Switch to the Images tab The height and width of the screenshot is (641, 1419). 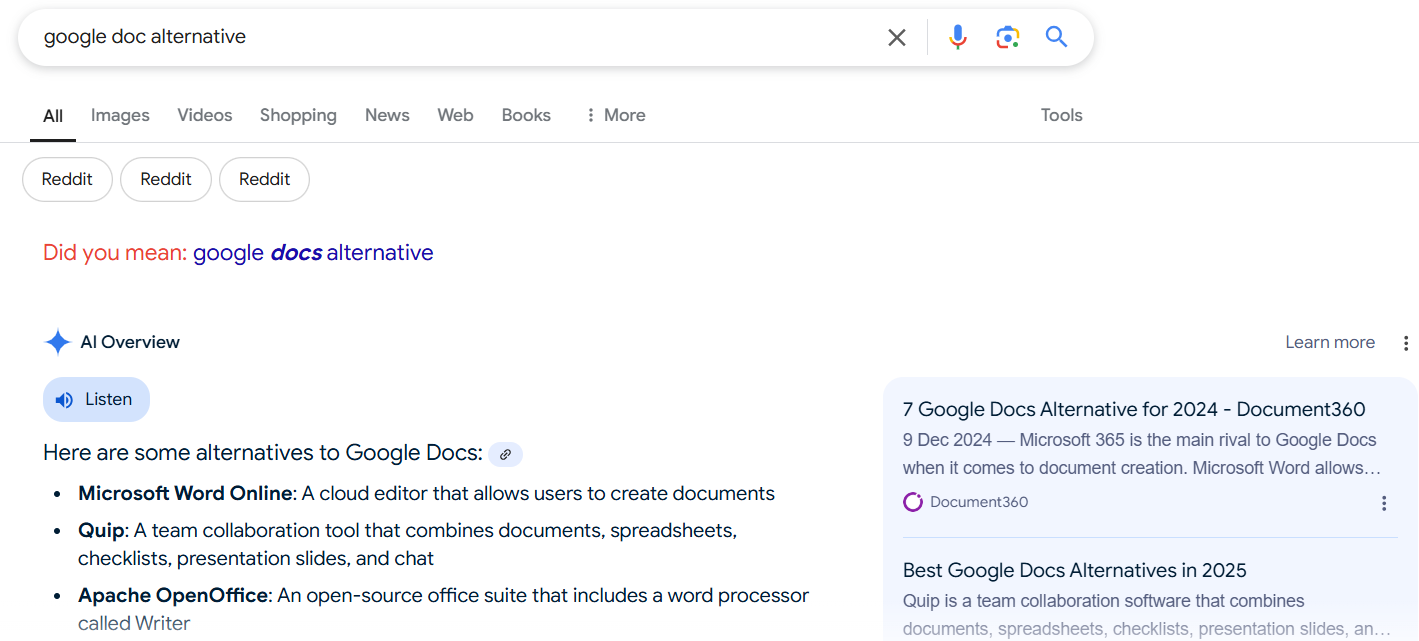[120, 115]
